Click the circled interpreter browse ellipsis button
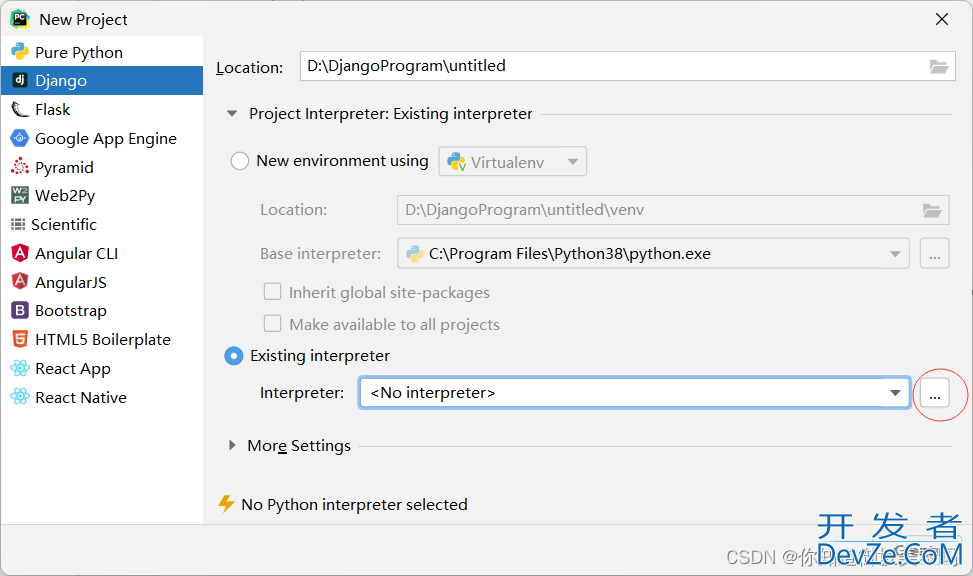Viewport: 973px width, 576px height. (x=935, y=393)
